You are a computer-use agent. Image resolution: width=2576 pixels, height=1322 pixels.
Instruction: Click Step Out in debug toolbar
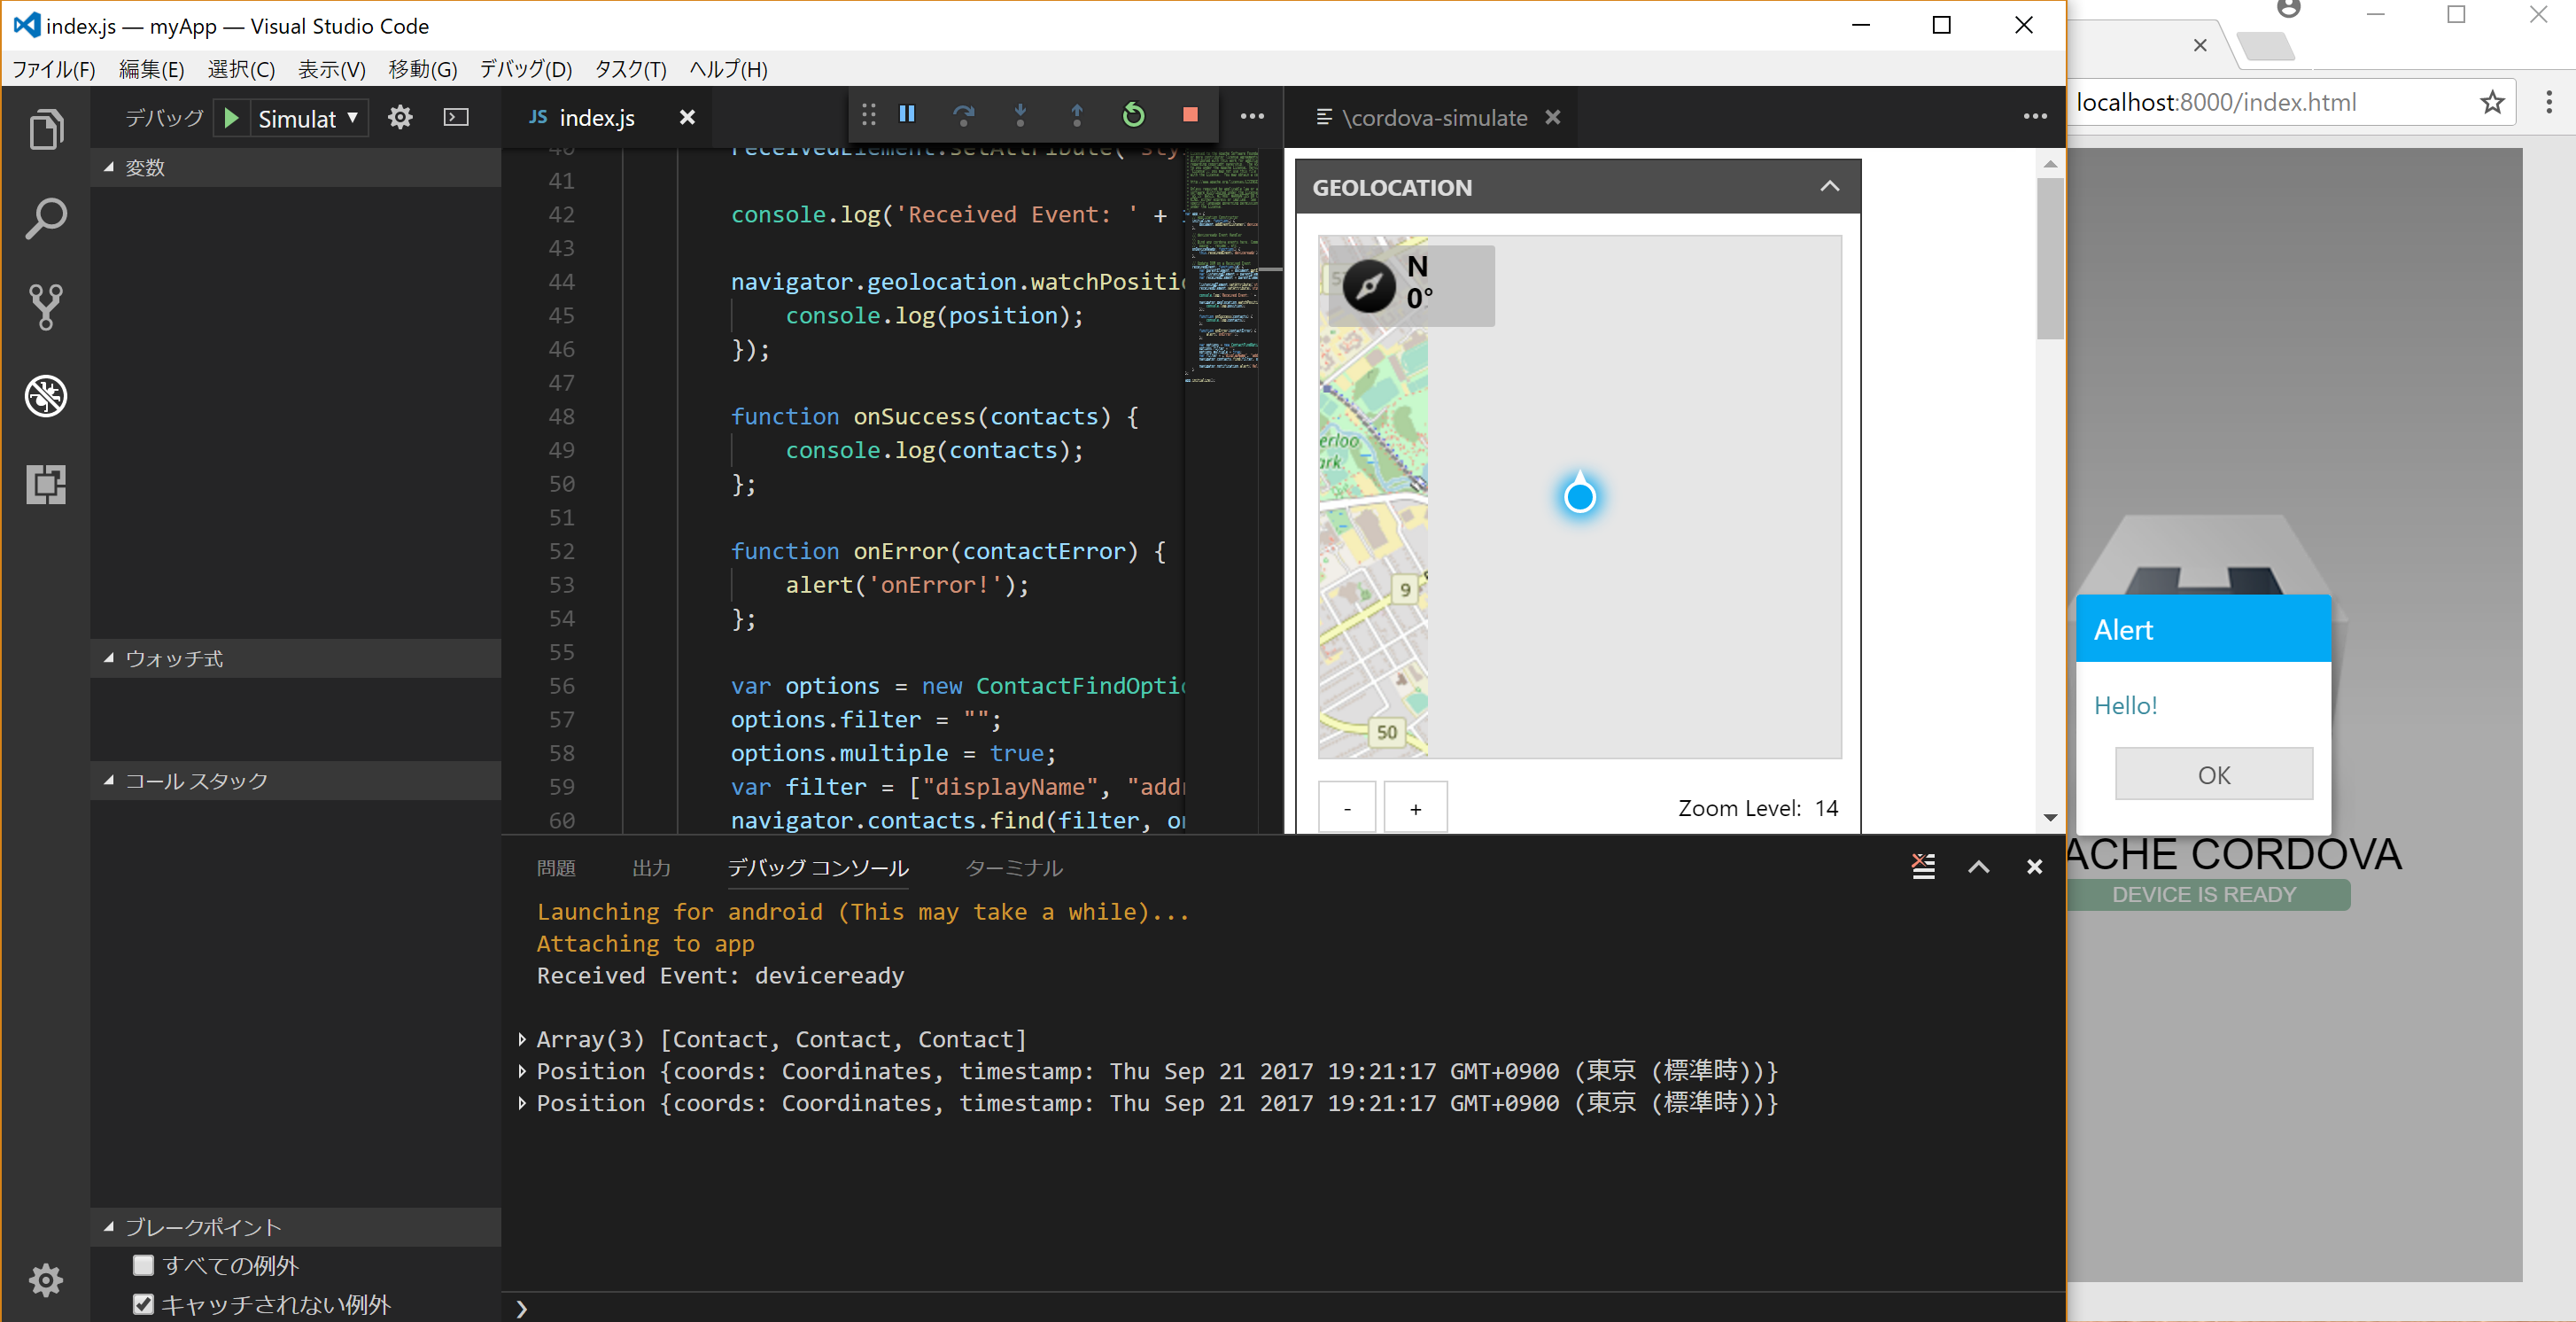1077,115
